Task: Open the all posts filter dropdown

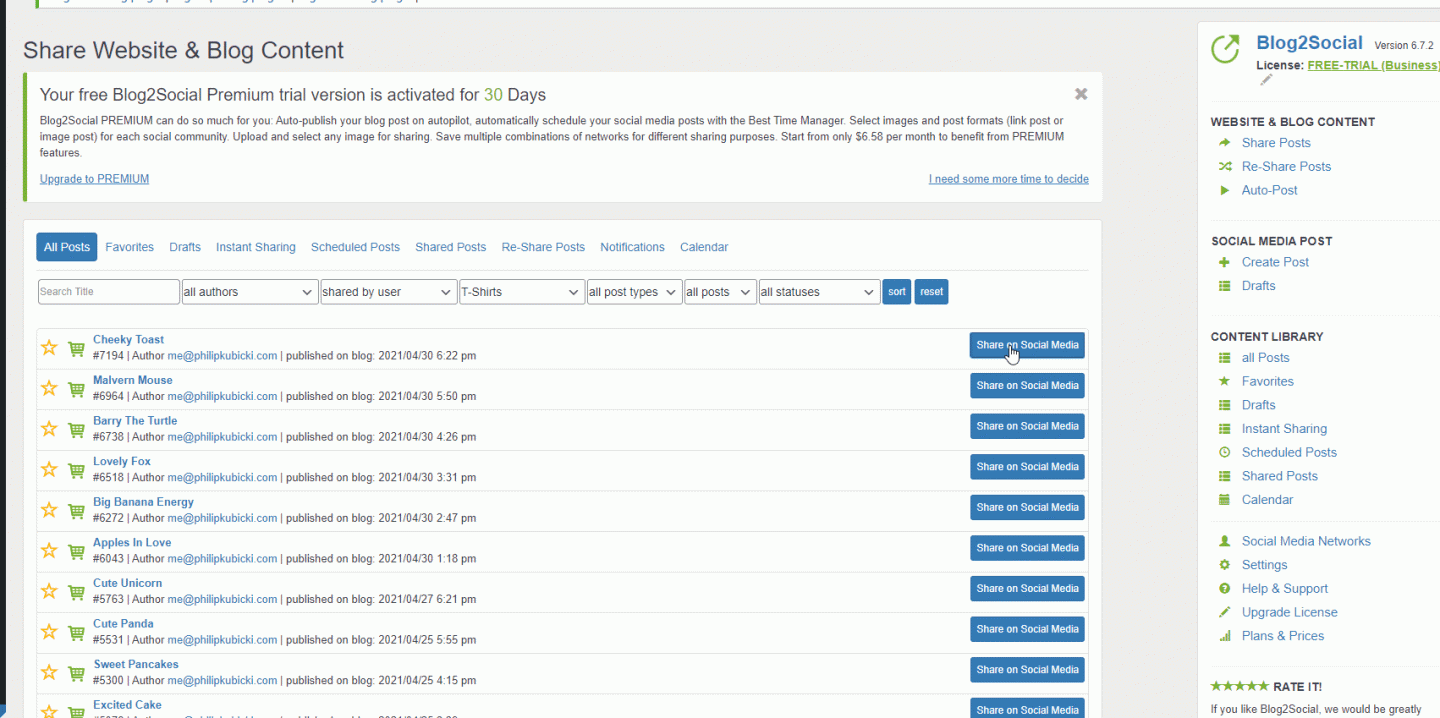Action: tap(721, 292)
